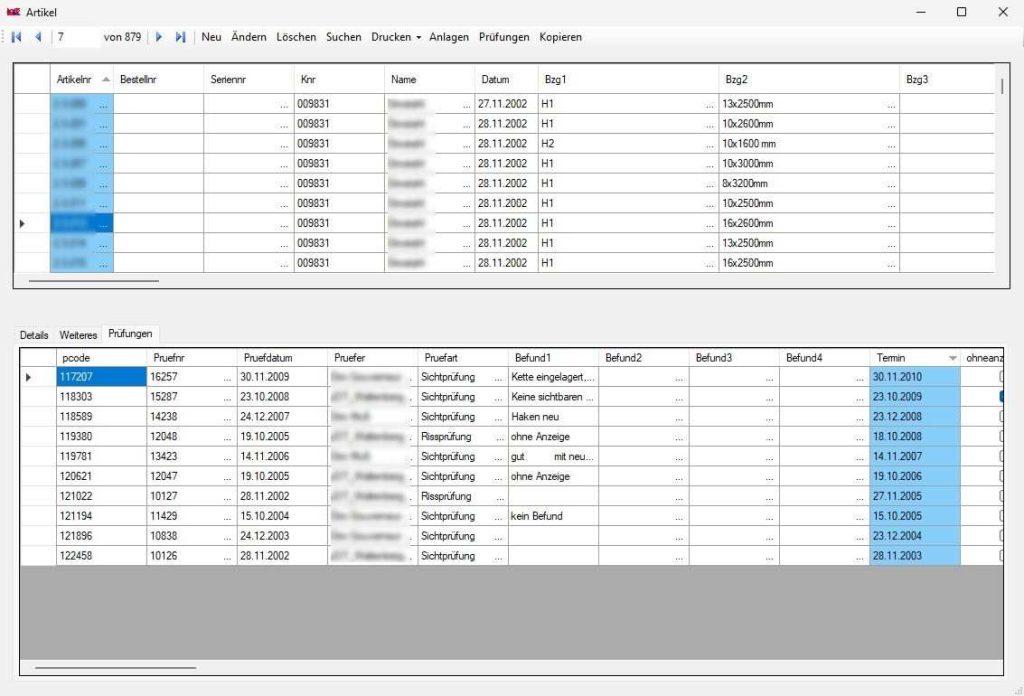1024x696 pixels.
Task: Click the Löschen toolbar button
Action: click(x=296, y=37)
